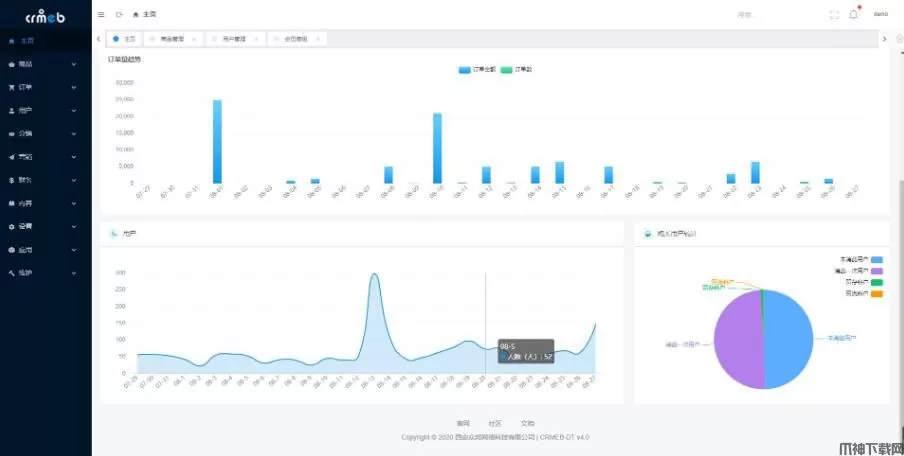Click the 用户 person icon in the sidebar
Image resolution: width=904 pixels, height=456 pixels.
[x=12, y=111]
